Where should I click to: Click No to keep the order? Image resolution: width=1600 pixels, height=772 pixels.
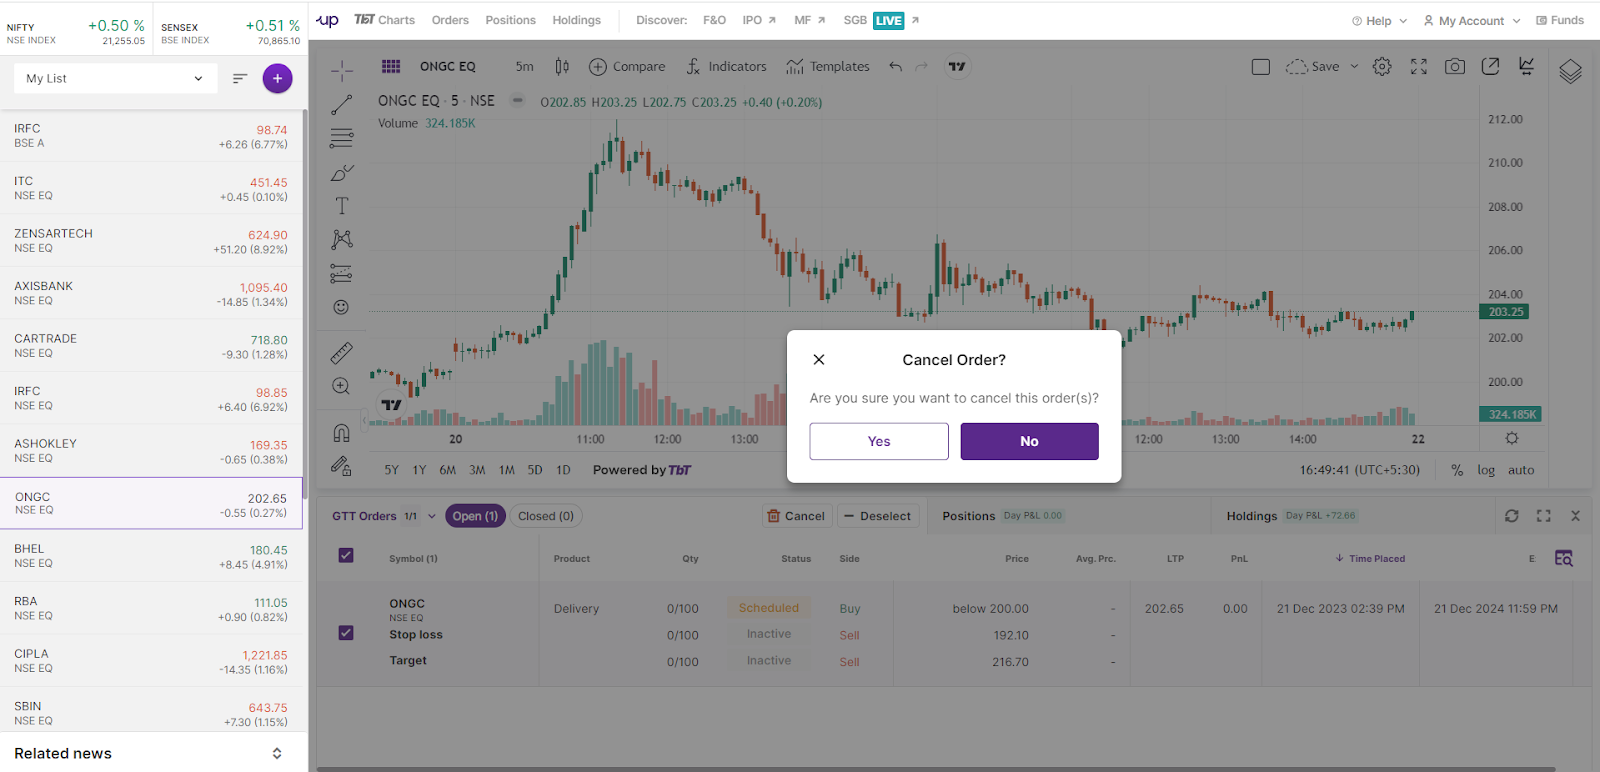pyautogui.click(x=1029, y=441)
